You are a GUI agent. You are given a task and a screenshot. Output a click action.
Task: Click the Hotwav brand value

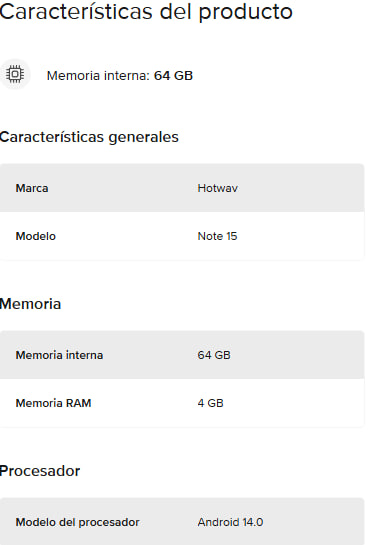coord(218,188)
